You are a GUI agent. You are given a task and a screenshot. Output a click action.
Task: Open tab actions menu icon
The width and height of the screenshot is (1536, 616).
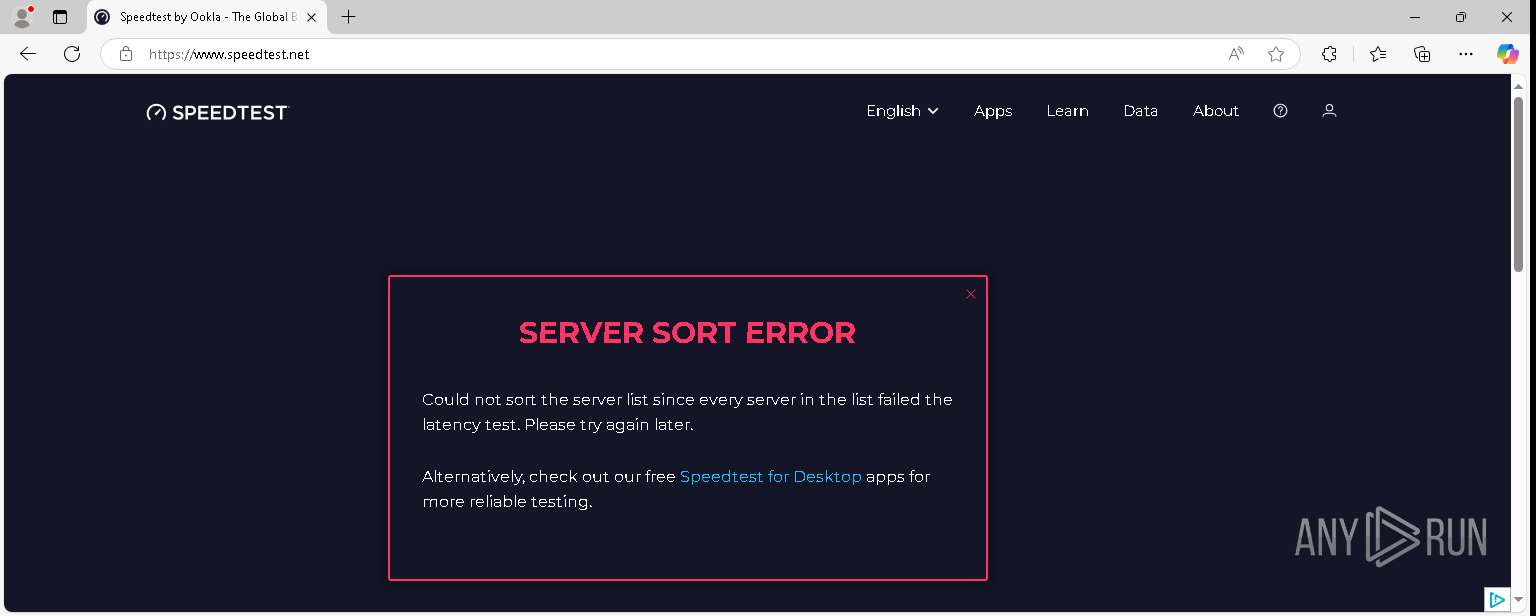[x=60, y=17]
